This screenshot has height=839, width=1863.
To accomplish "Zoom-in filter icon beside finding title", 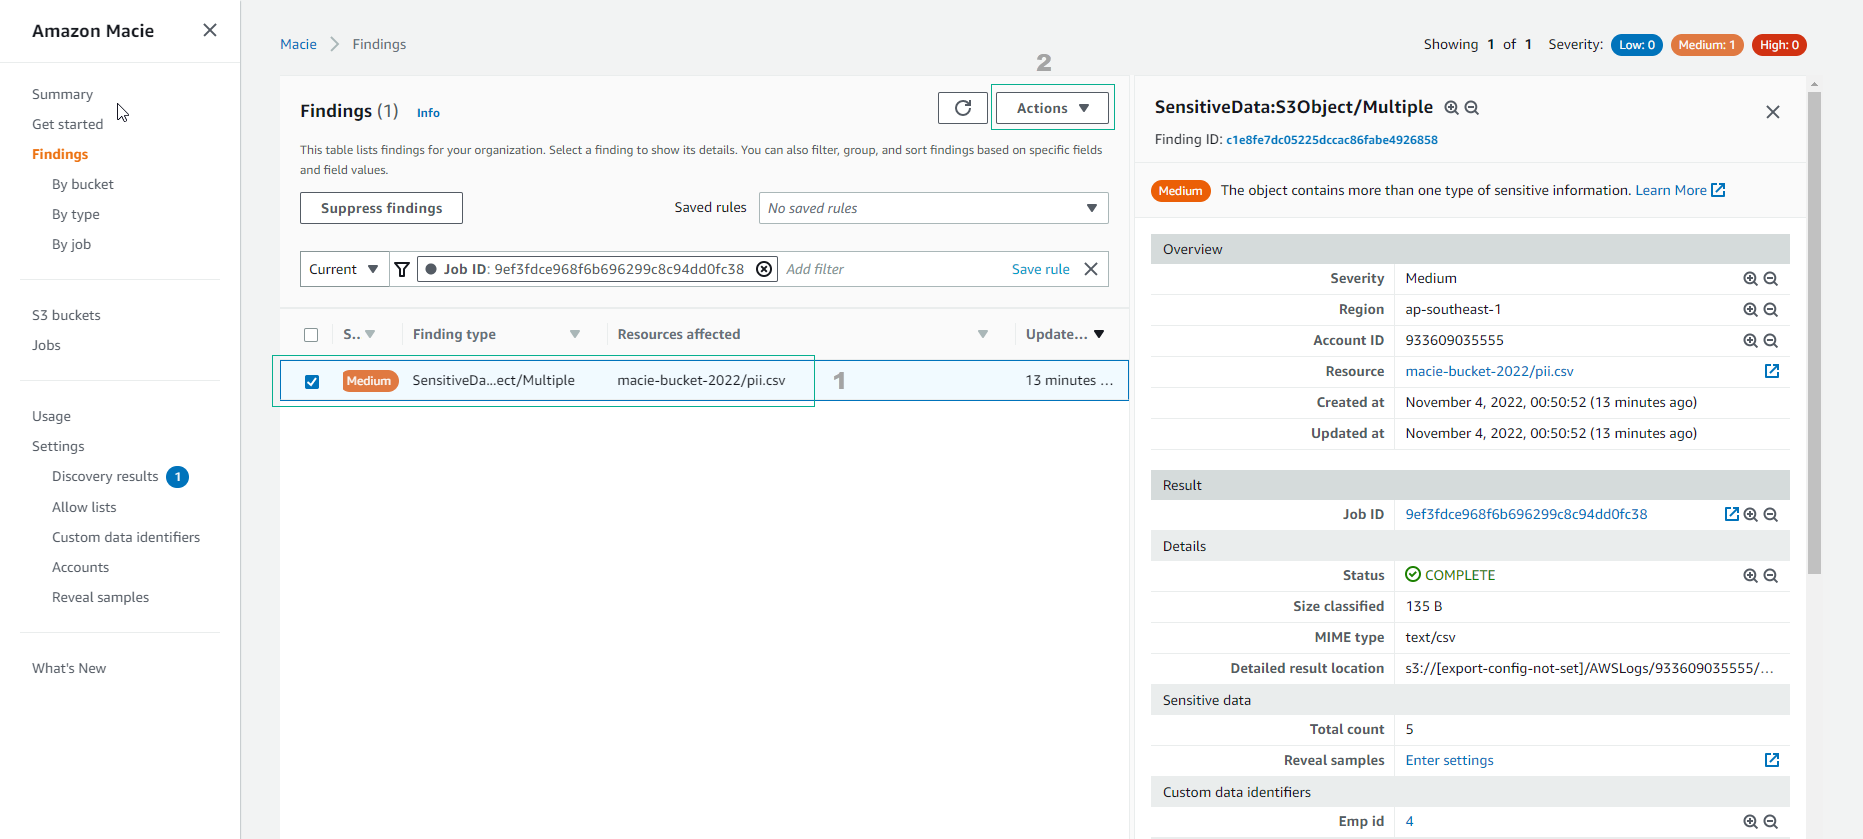I will [x=1451, y=108].
